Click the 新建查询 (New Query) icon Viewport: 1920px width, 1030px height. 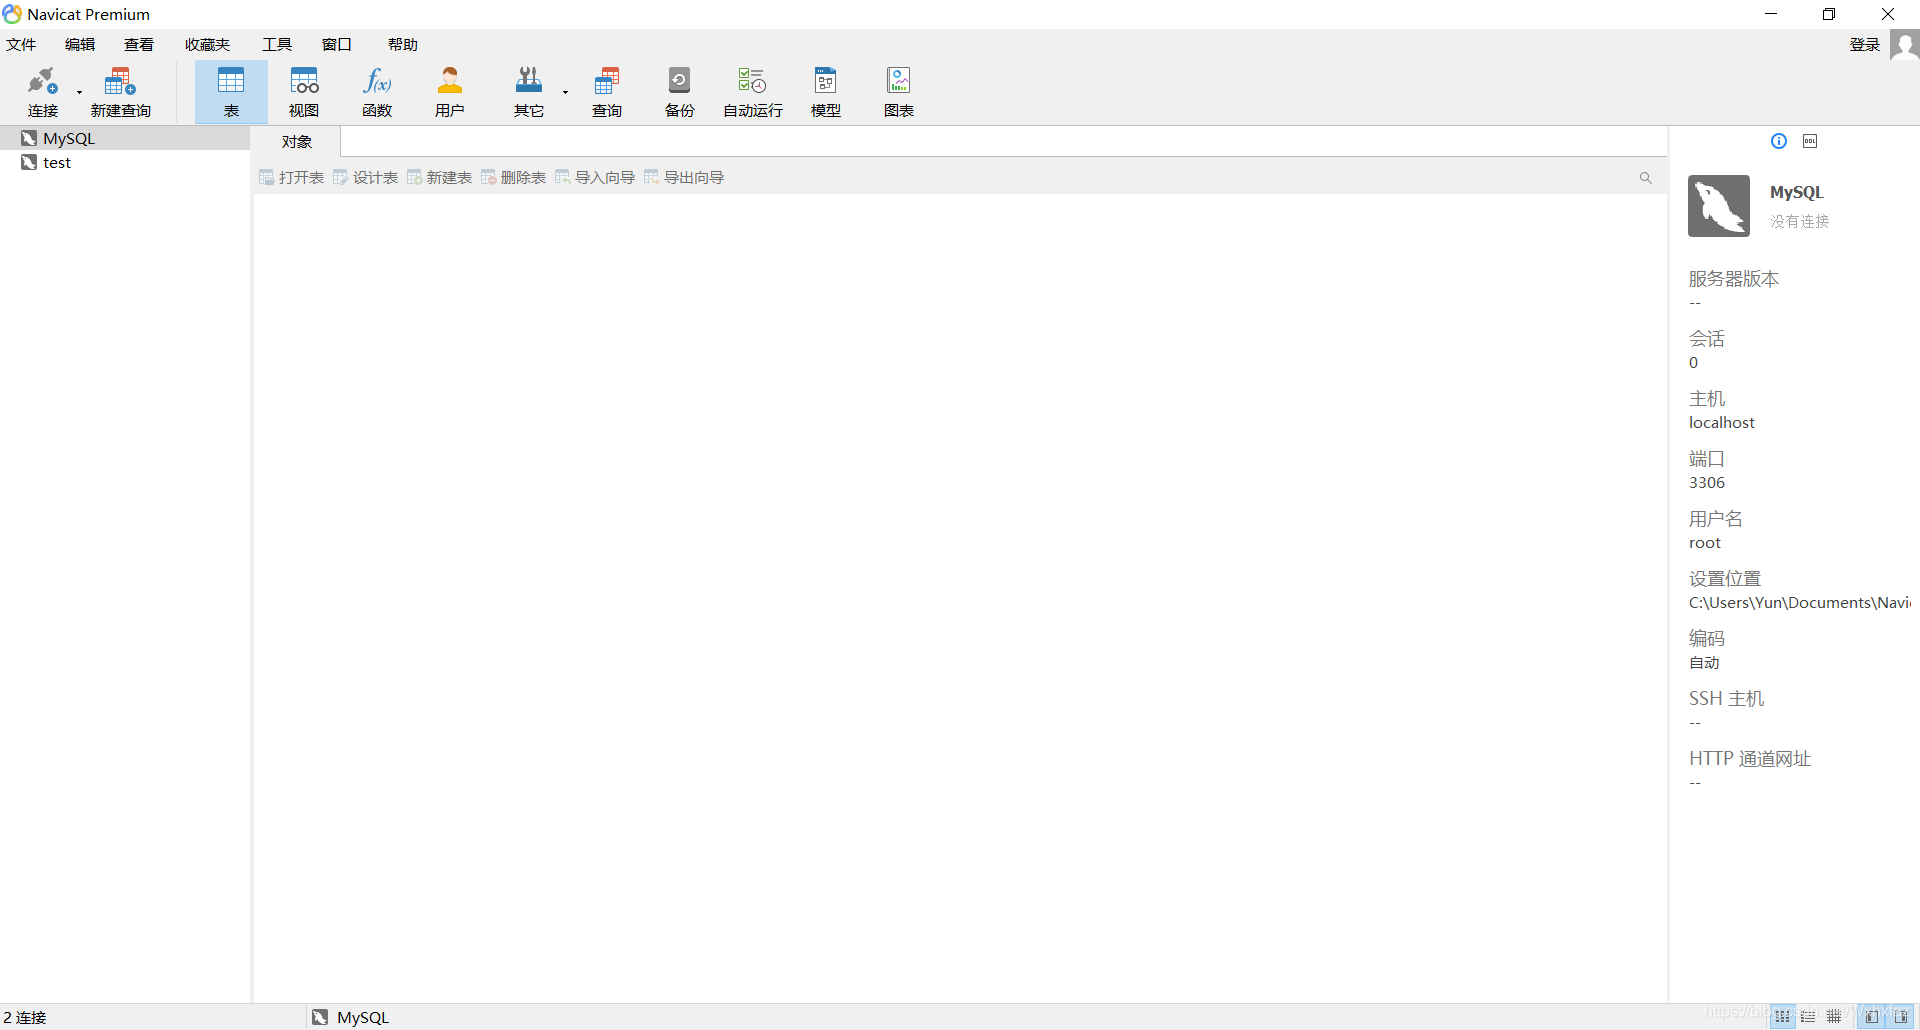click(x=120, y=92)
